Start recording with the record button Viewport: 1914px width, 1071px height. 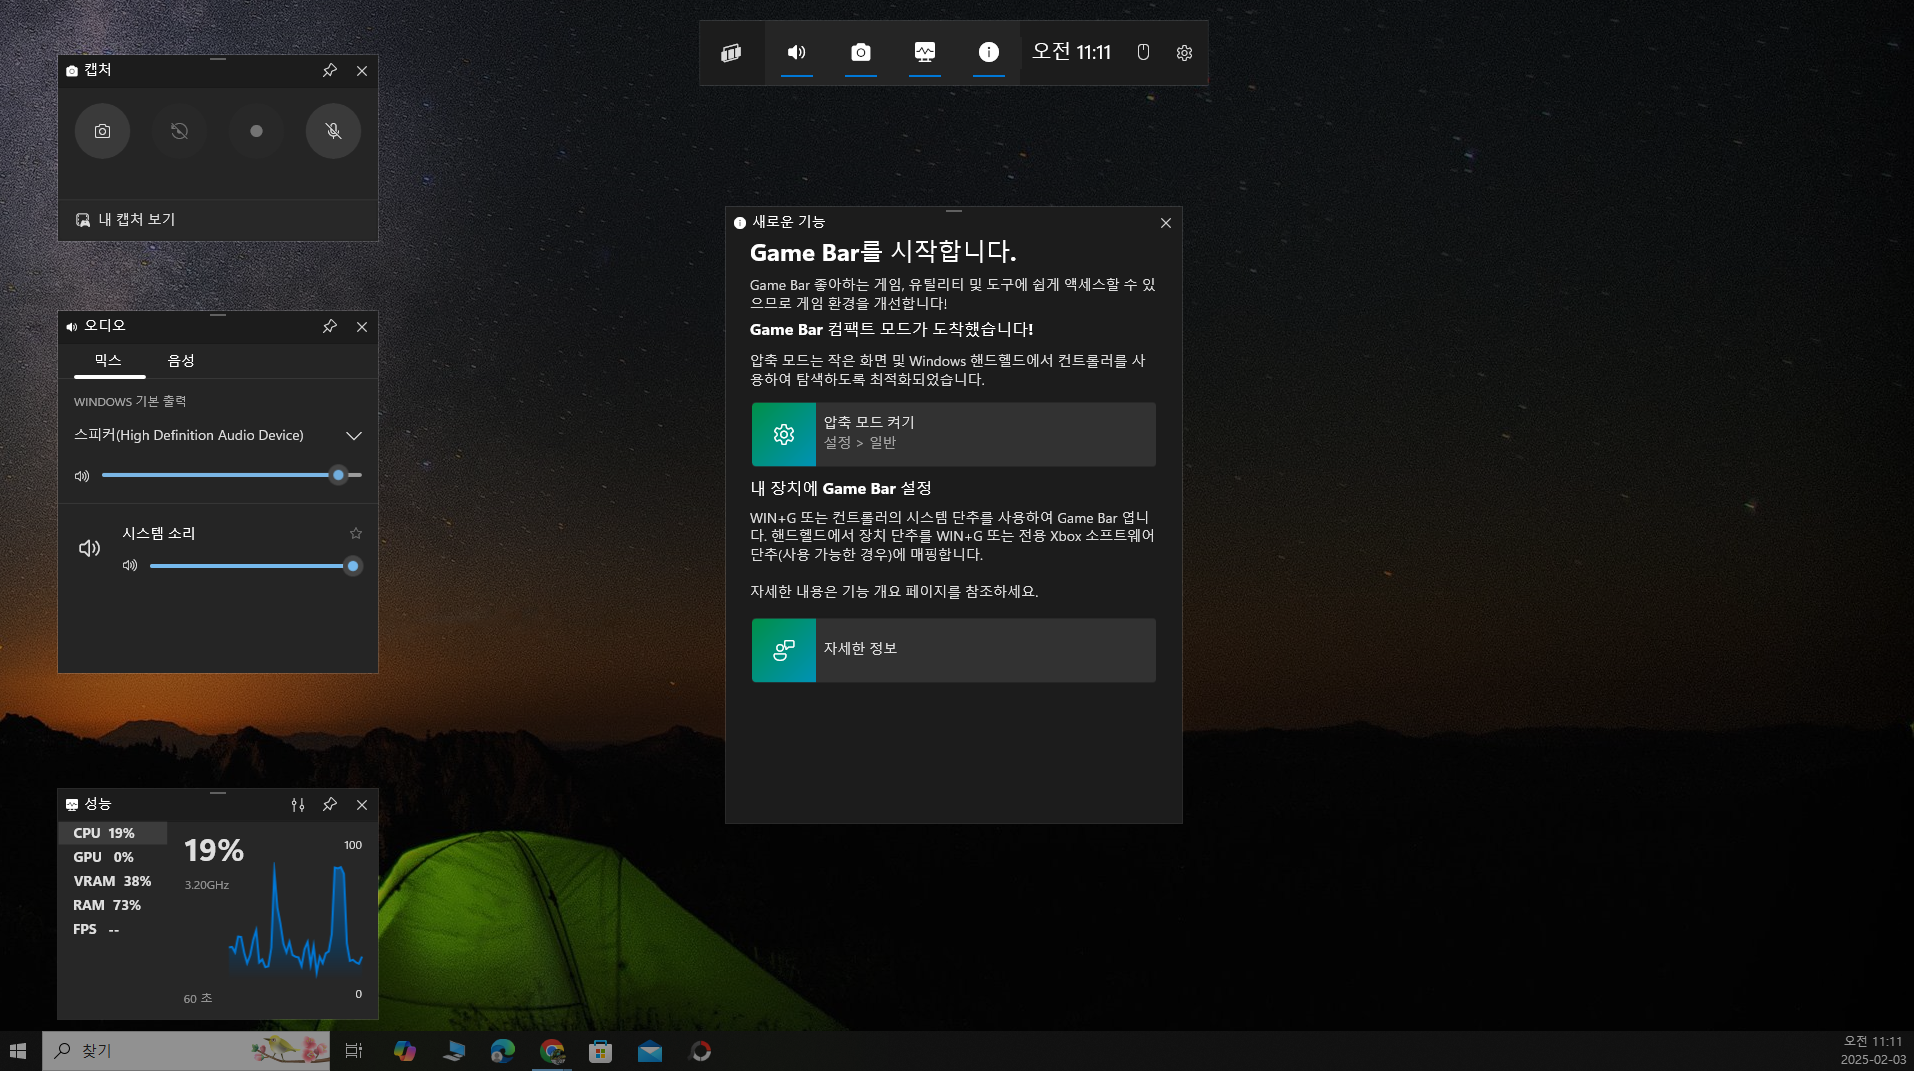[x=257, y=131]
